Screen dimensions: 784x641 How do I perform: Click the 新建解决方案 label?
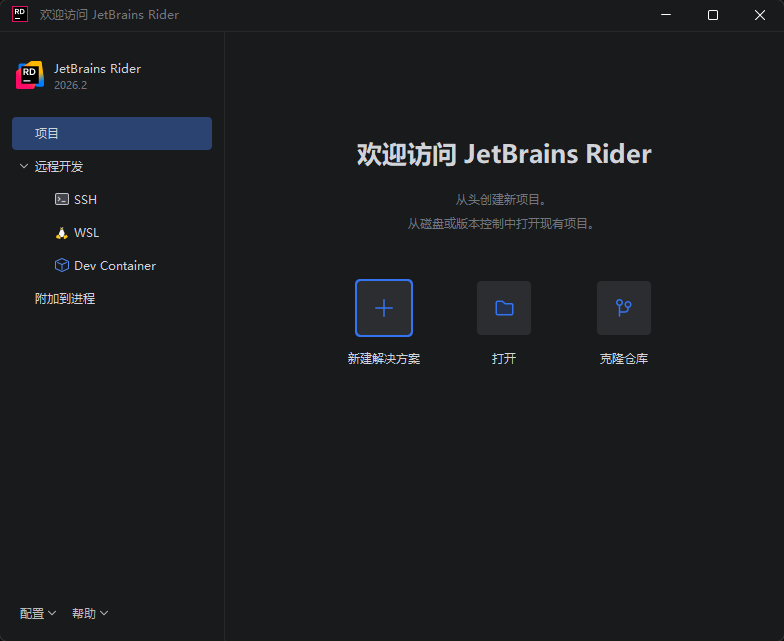point(384,358)
